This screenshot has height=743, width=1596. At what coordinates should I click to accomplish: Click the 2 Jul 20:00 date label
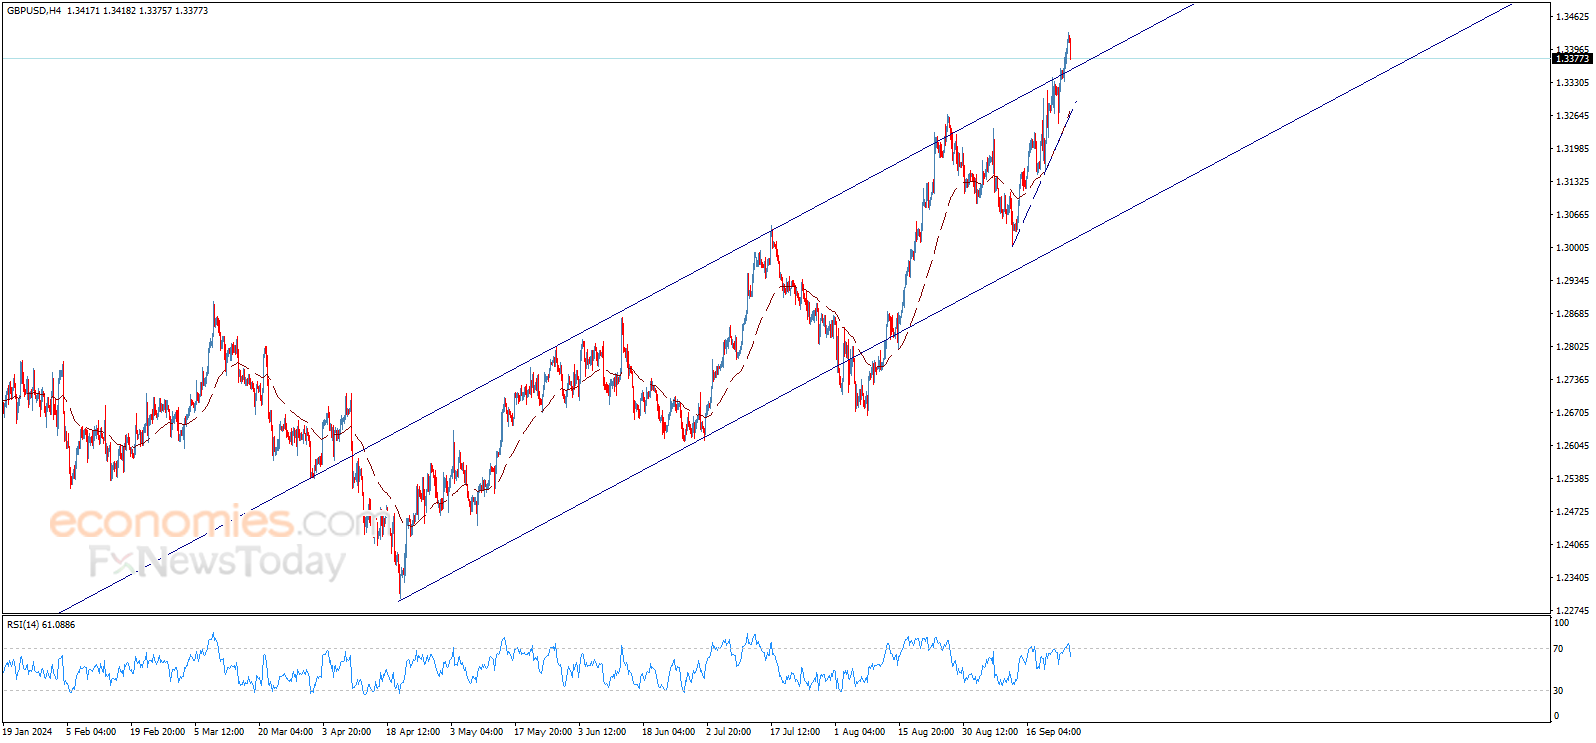729,732
